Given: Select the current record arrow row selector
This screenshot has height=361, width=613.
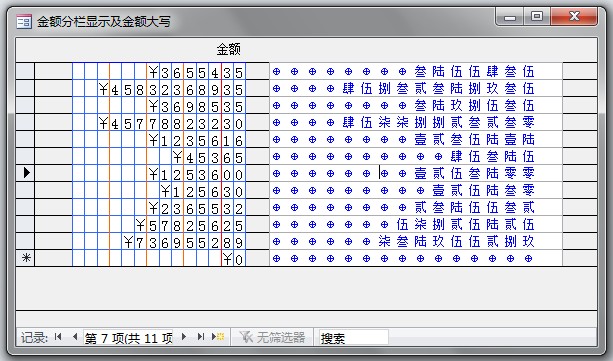Looking at the screenshot, I should (26, 173).
